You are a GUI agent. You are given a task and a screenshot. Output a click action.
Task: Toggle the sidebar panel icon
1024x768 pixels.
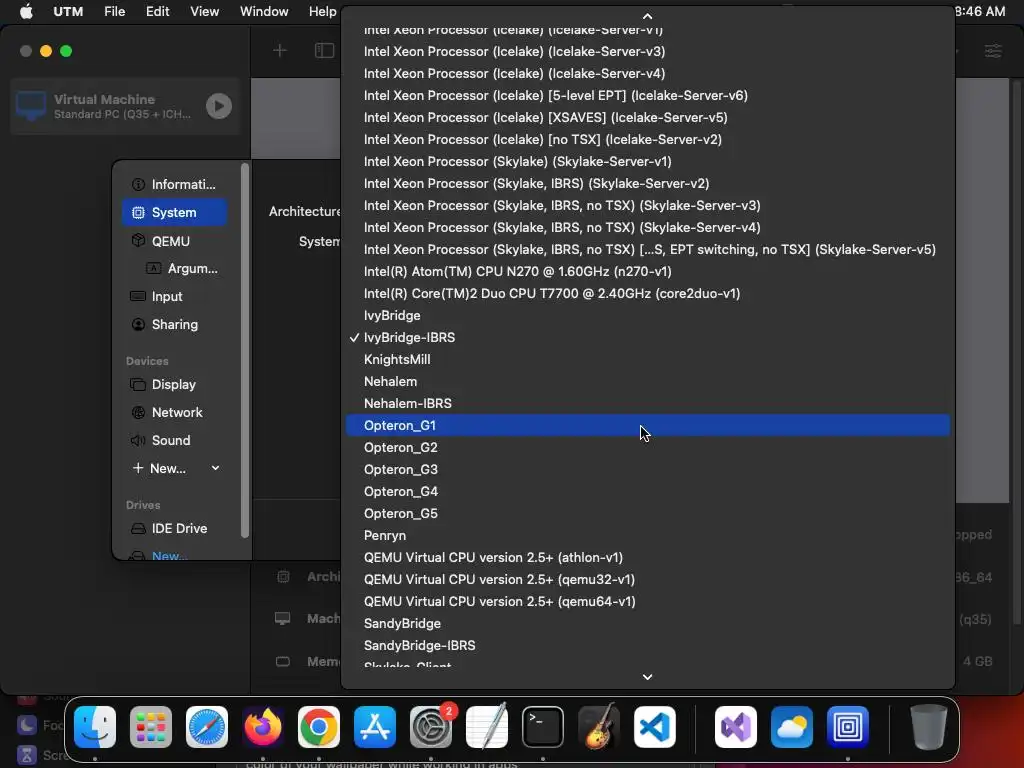[x=325, y=50]
